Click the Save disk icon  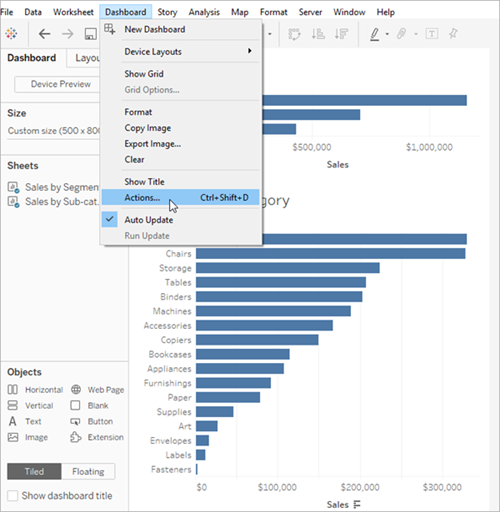tap(90, 34)
